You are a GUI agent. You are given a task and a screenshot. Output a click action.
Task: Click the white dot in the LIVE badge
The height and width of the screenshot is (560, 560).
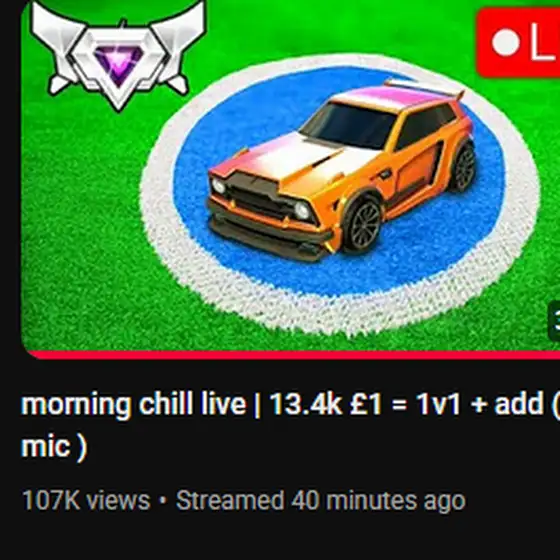[505, 42]
